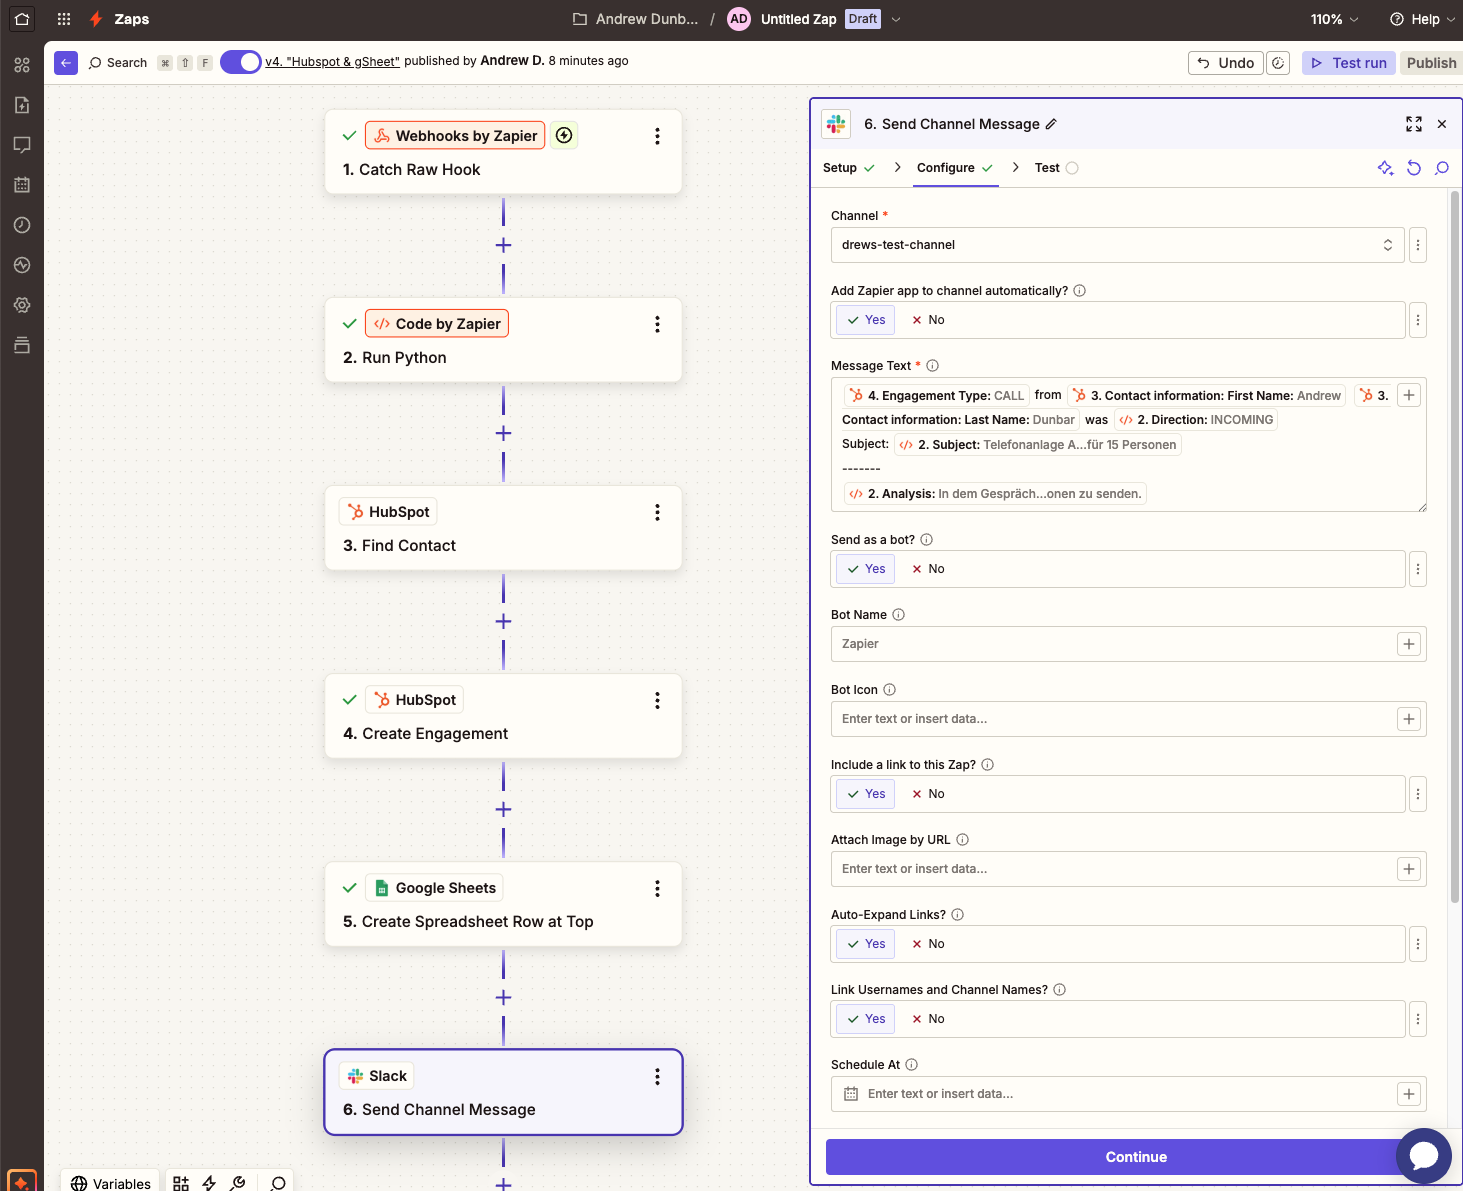Viewport: 1463px width, 1191px height.
Task: Open the left sidebar notes comment icon
Action: [x=22, y=145]
